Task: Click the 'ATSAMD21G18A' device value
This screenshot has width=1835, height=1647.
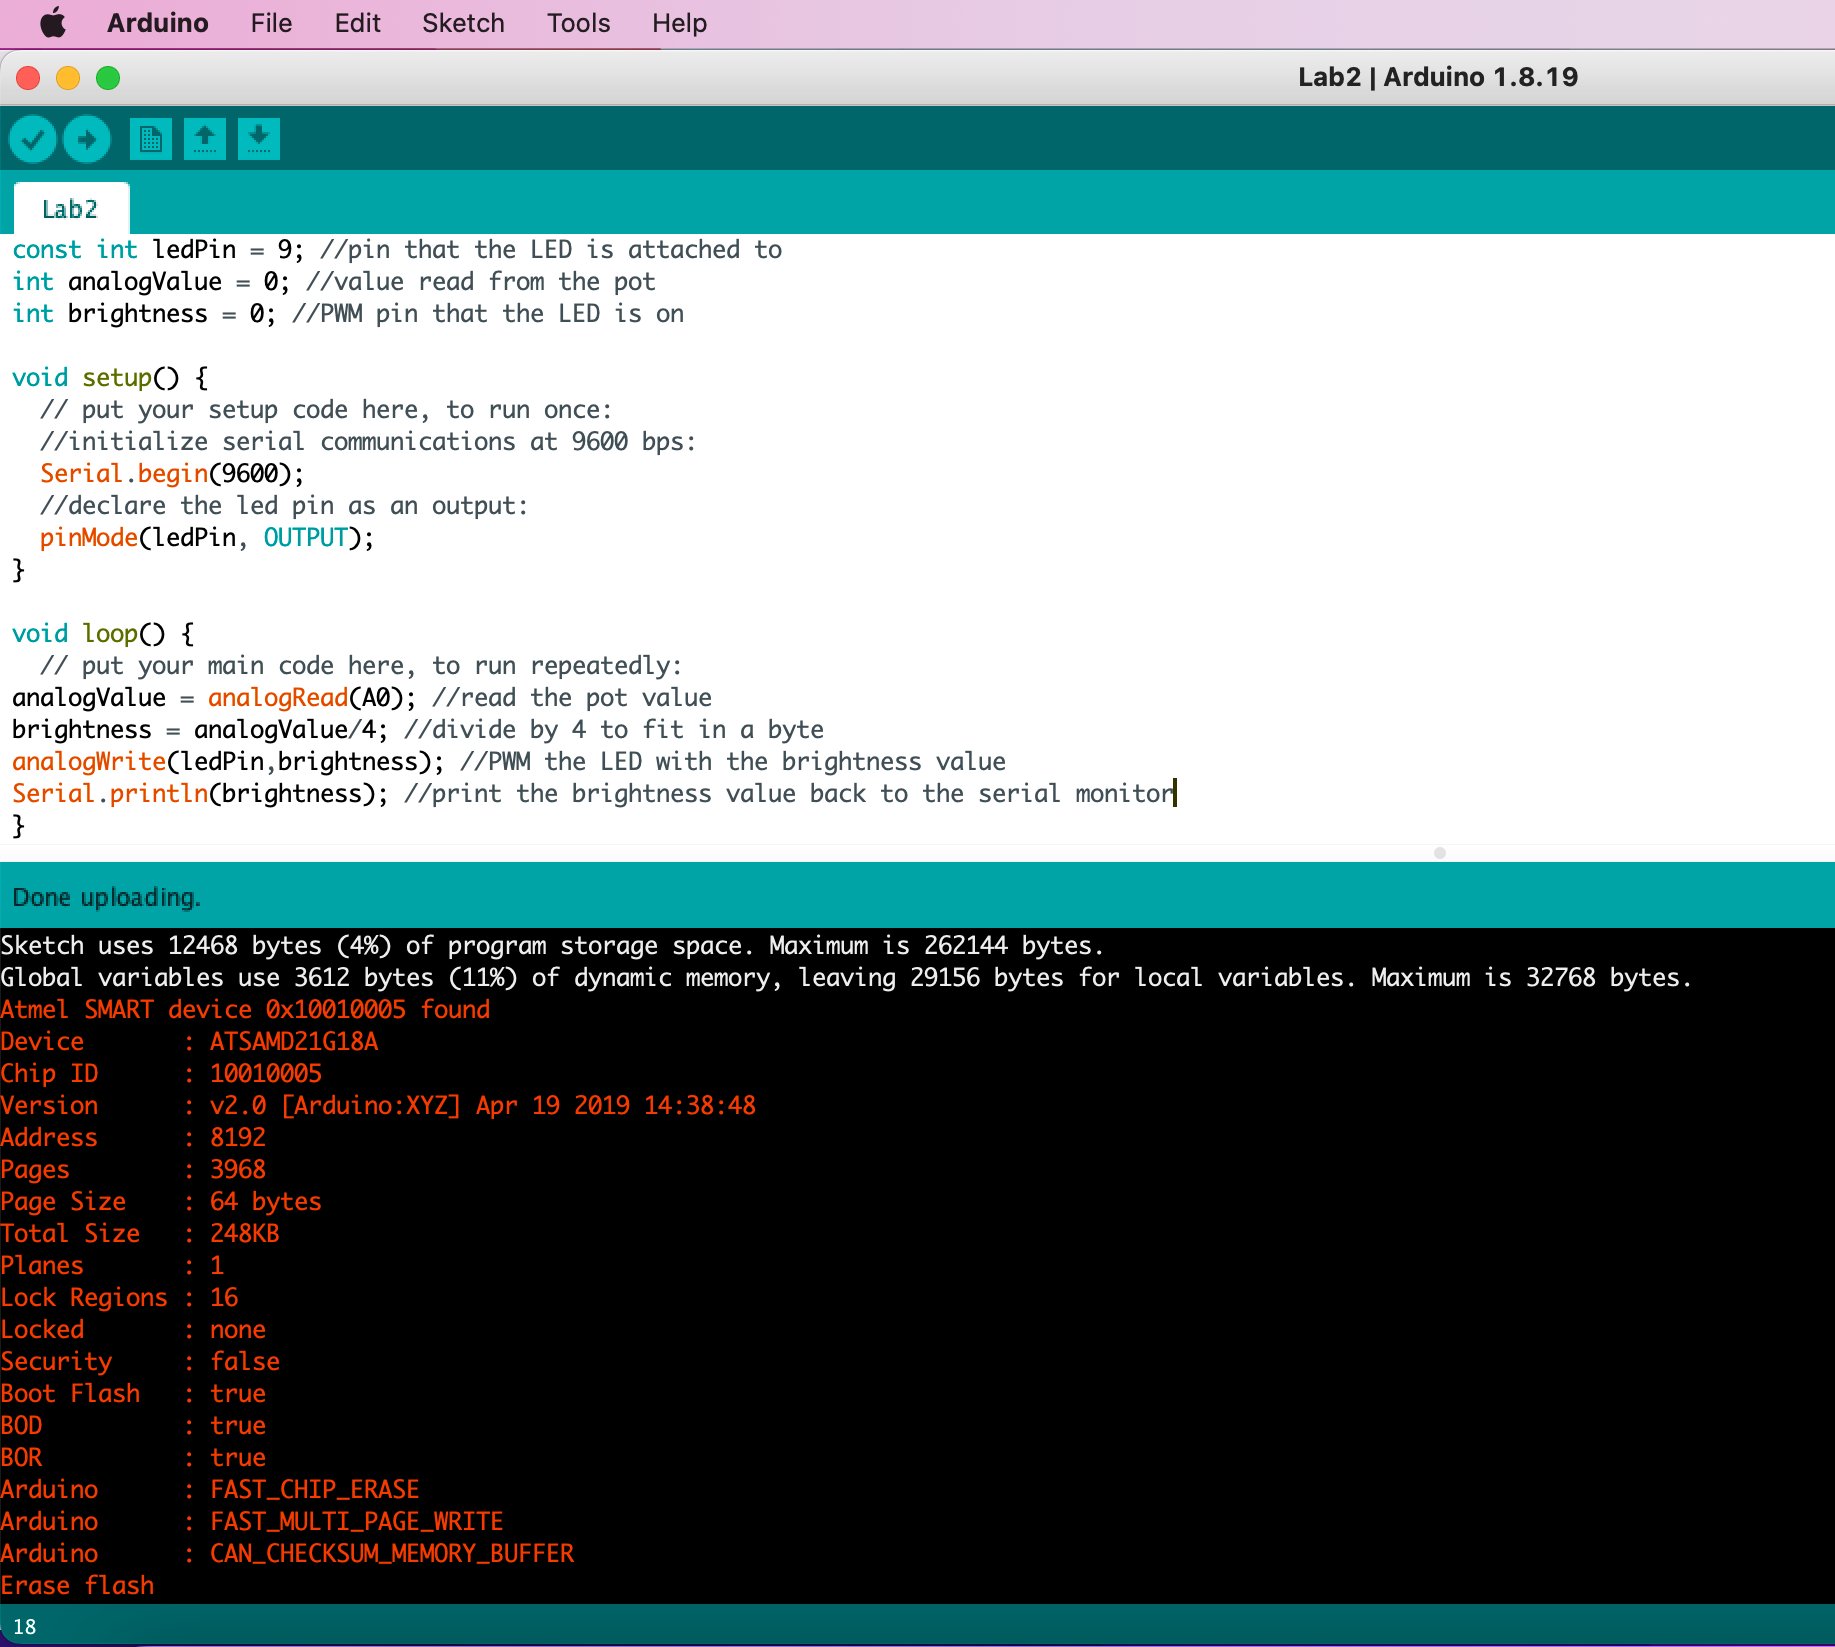Action: [x=294, y=1041]
